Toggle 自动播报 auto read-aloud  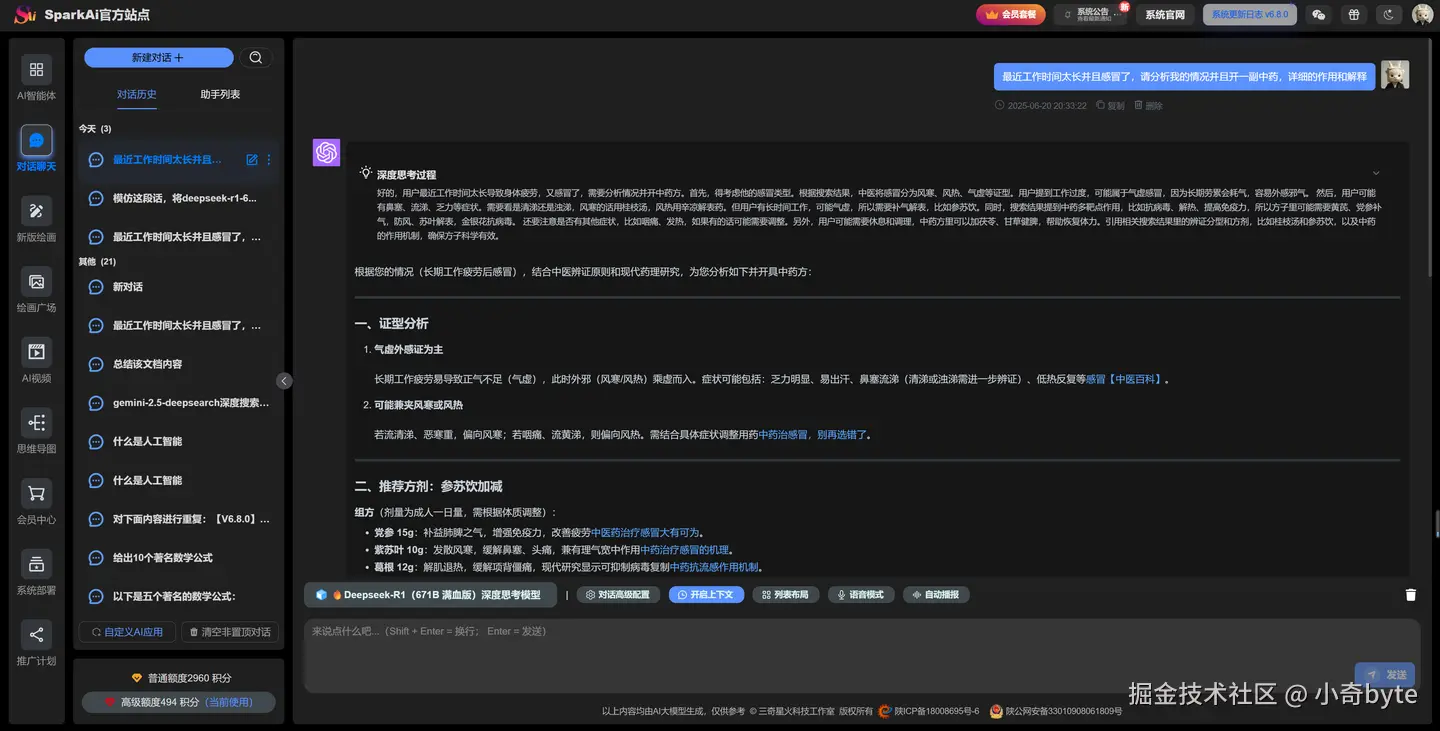(x=936, y=595)
